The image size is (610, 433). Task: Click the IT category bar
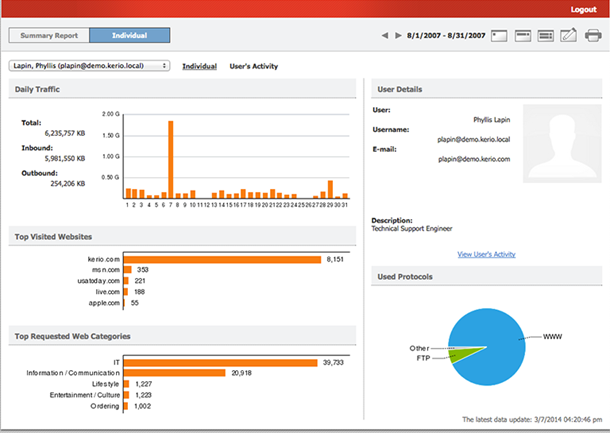click(221, 363)
